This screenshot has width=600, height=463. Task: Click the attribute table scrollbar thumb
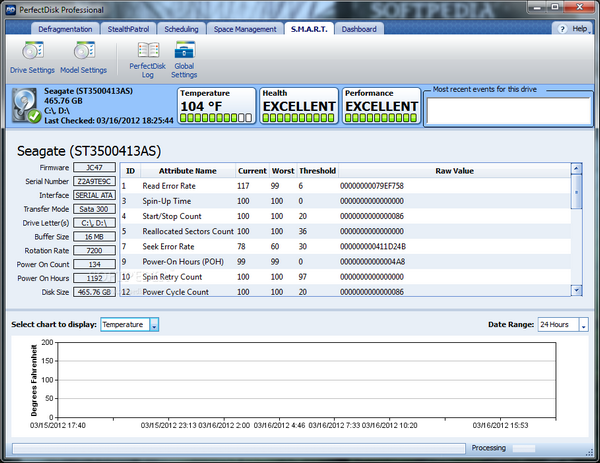coord(576,192)
